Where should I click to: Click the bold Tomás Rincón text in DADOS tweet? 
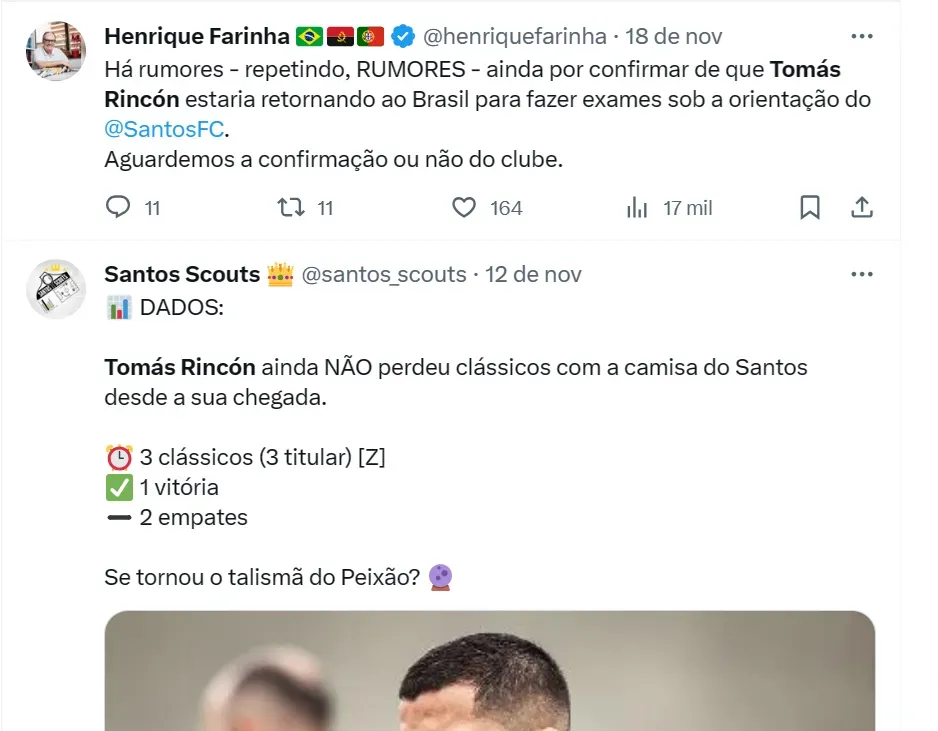(180, 367)
